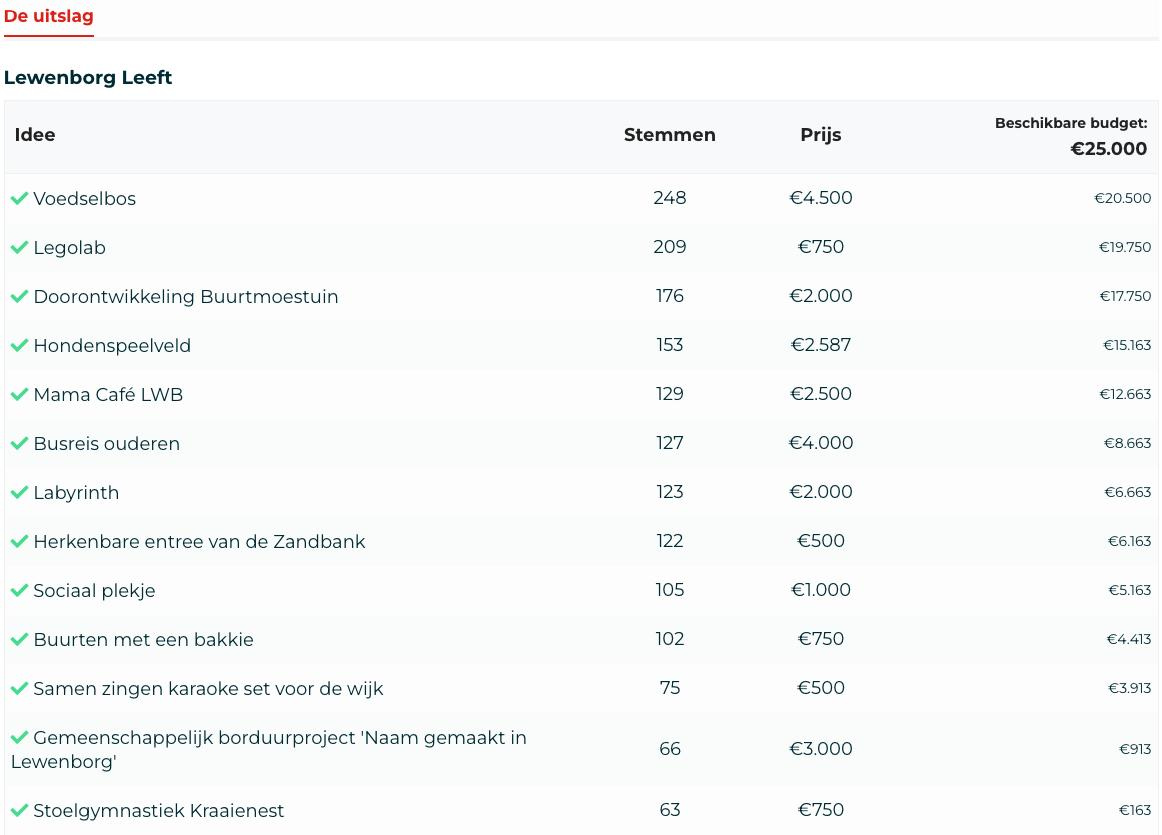The width and height of the screenshot is (1162, 835).
Task: Select the Stemmen column header
Action: pyautogui.click(x=669, y=135)
